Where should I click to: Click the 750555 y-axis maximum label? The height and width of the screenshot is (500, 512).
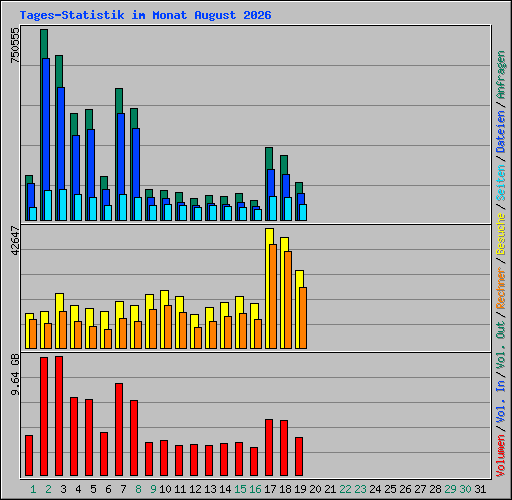coord(15,45)
